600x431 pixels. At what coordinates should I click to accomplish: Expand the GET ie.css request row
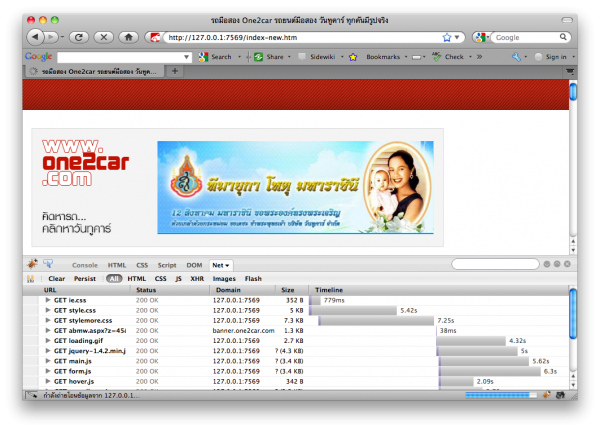point(48,300)
